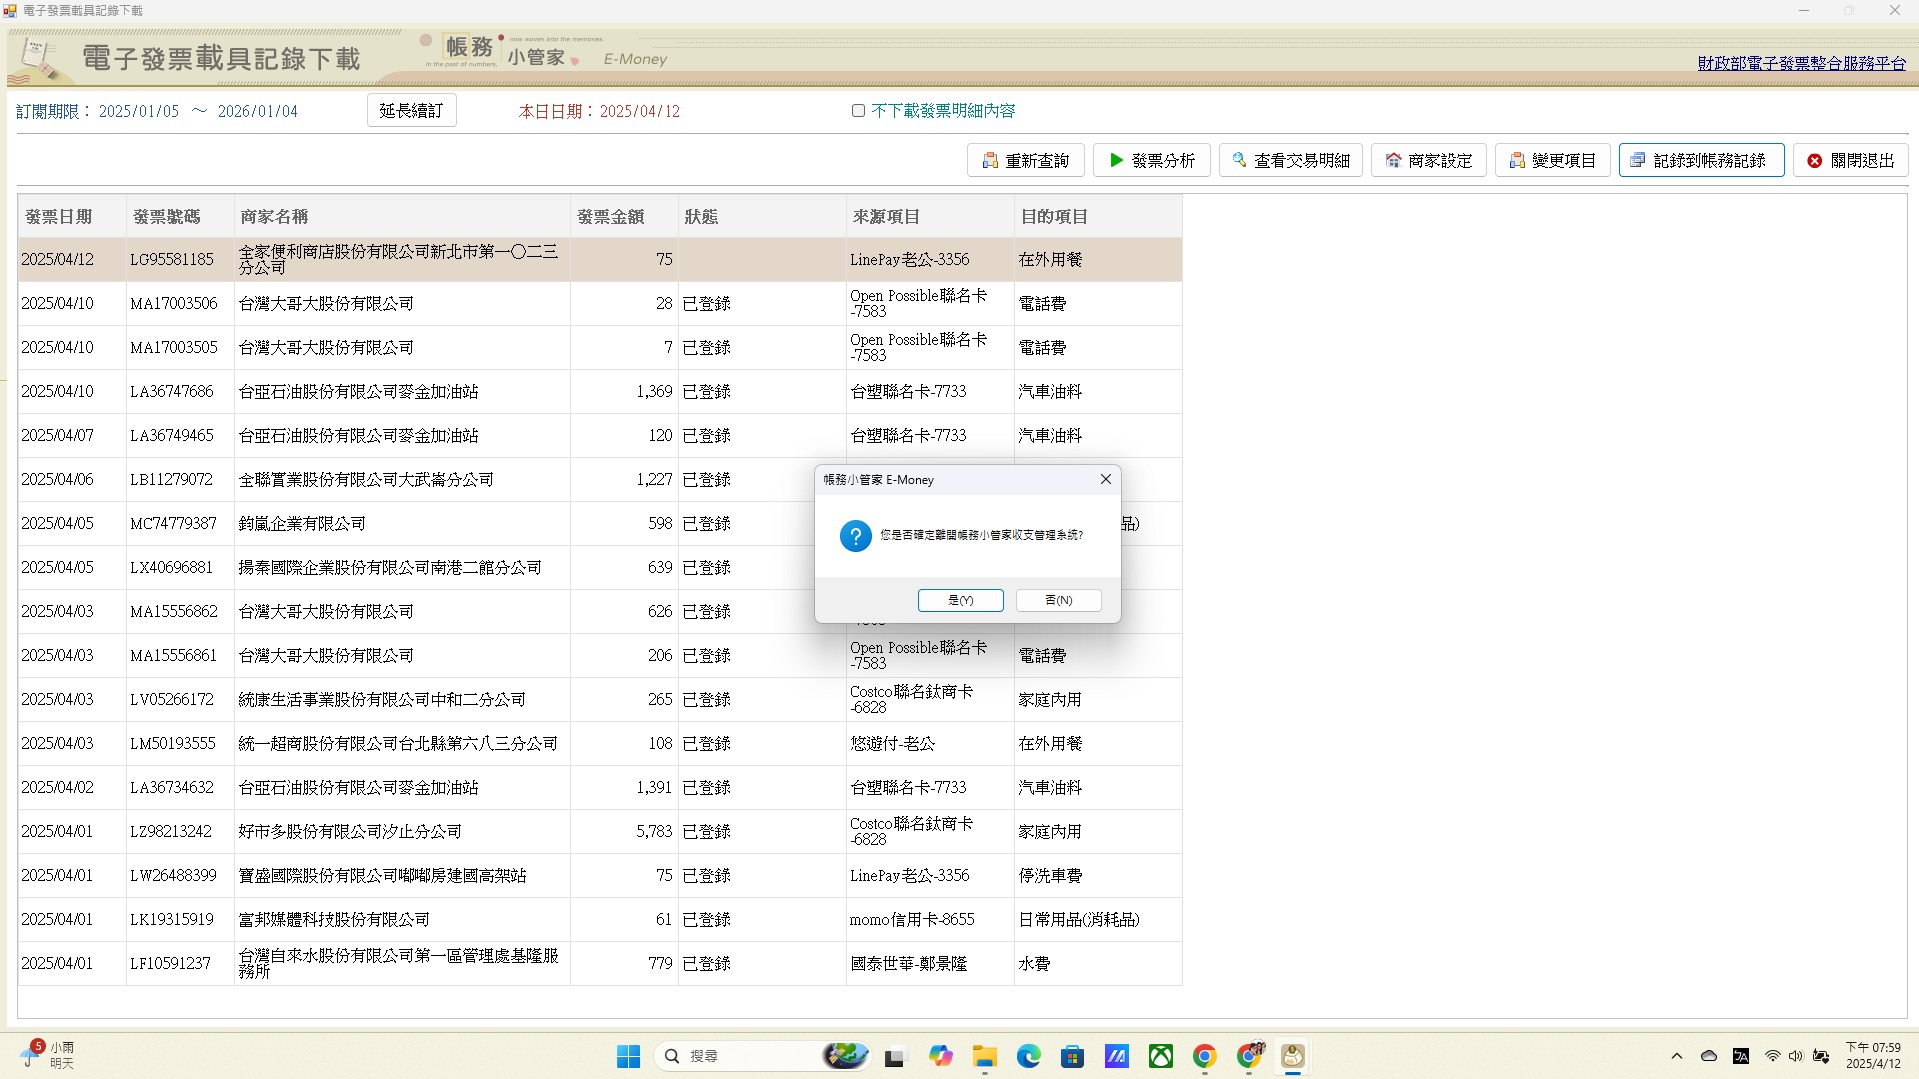
Task: Decline the dialog with 否(N)
Action: click(x=1059, y=600)
